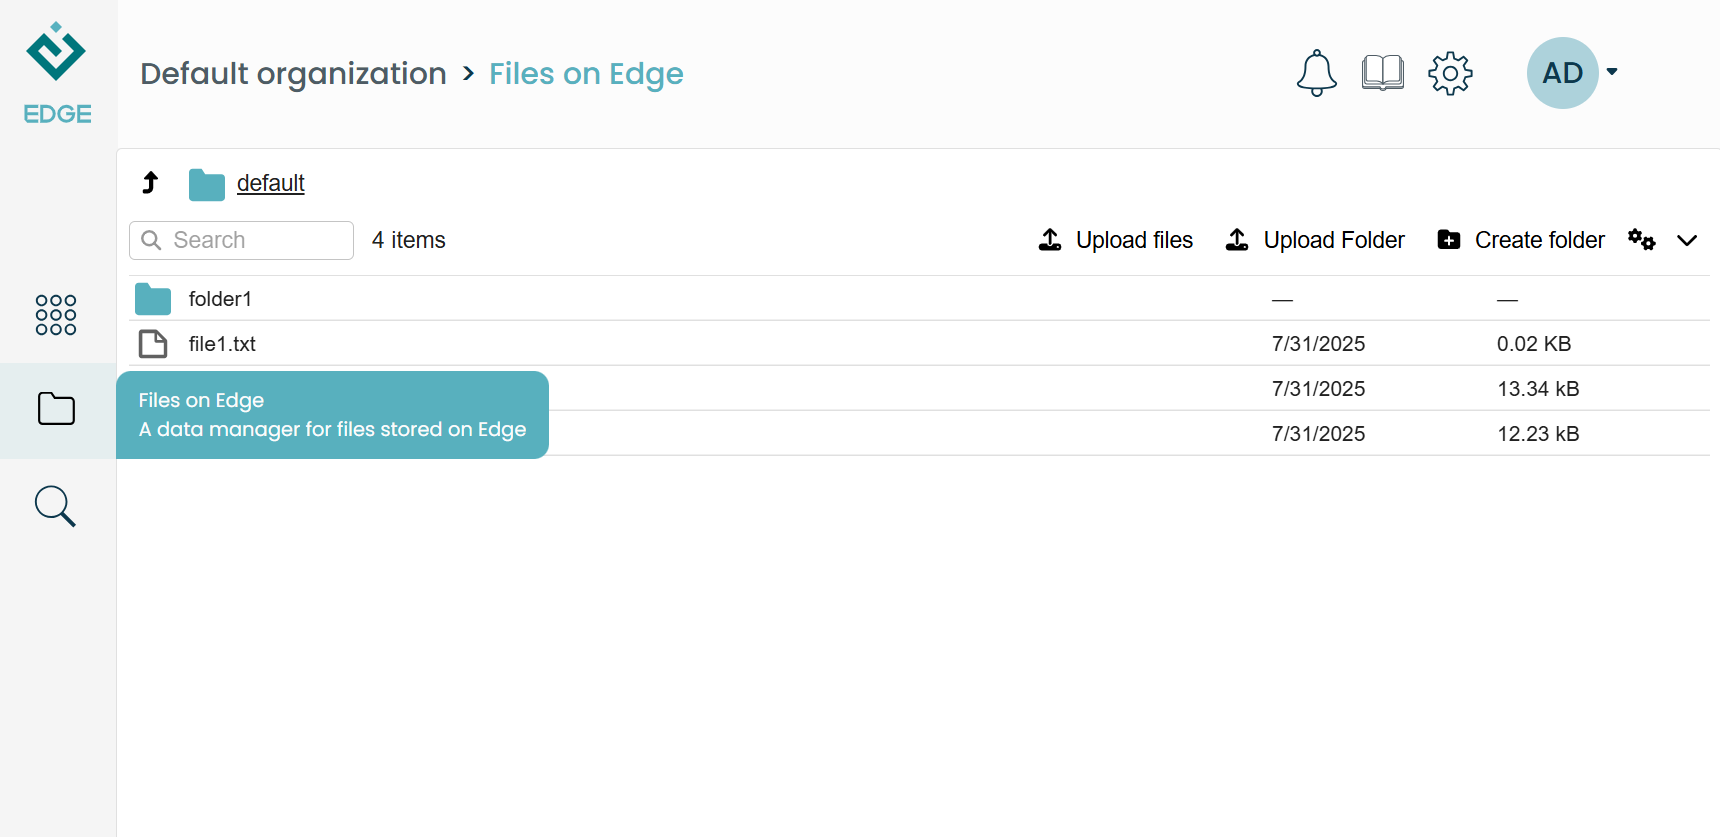Image resolution: width=1720 pixels, height=837 pixels.
Task: Expand the toolbar chevron dropdown
Action: (x=1687, y=241)
